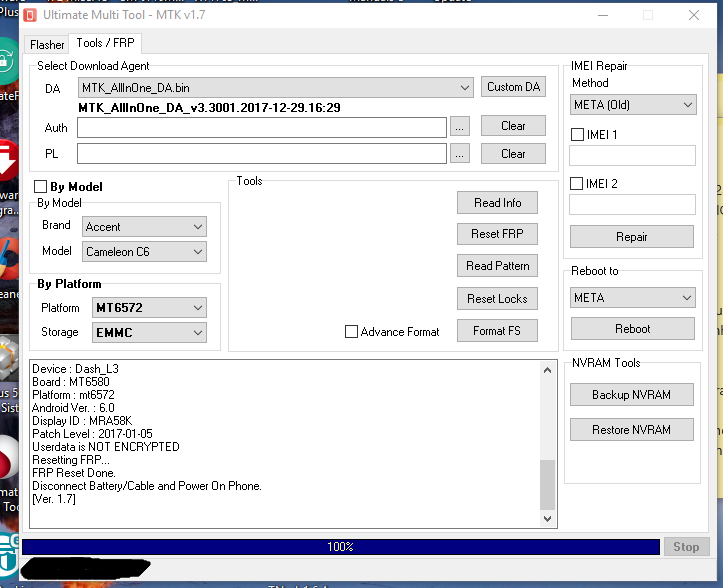Click the PL file path field
The image size is (723, 588).
pyautogui.click(x=262, y=154)
